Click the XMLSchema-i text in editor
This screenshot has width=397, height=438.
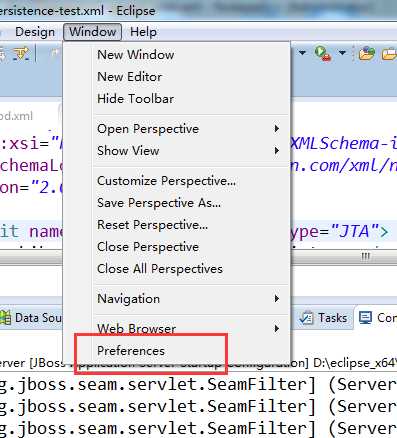tap(343, 144)
